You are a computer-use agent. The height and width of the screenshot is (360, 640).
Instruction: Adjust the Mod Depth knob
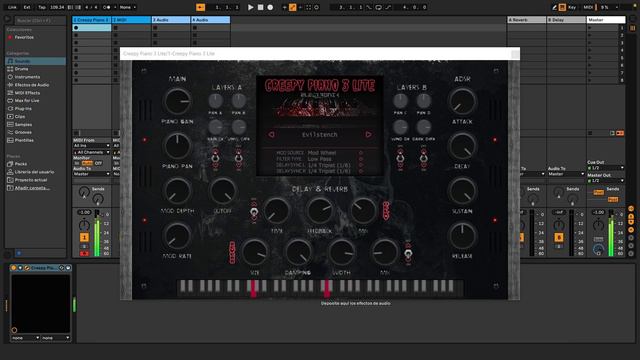[178, 191]
